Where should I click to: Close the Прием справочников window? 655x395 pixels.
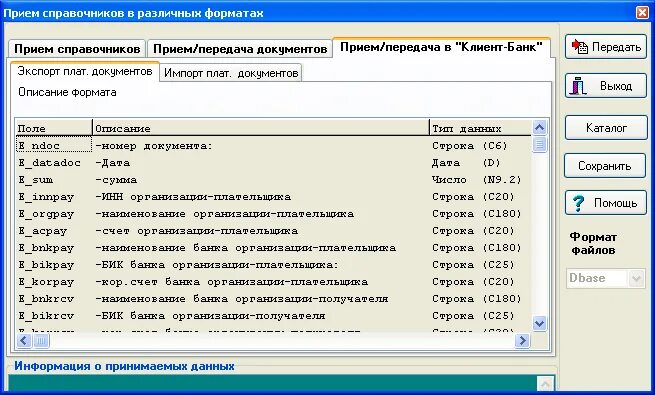pyautogui.click(x=642, y=13)
